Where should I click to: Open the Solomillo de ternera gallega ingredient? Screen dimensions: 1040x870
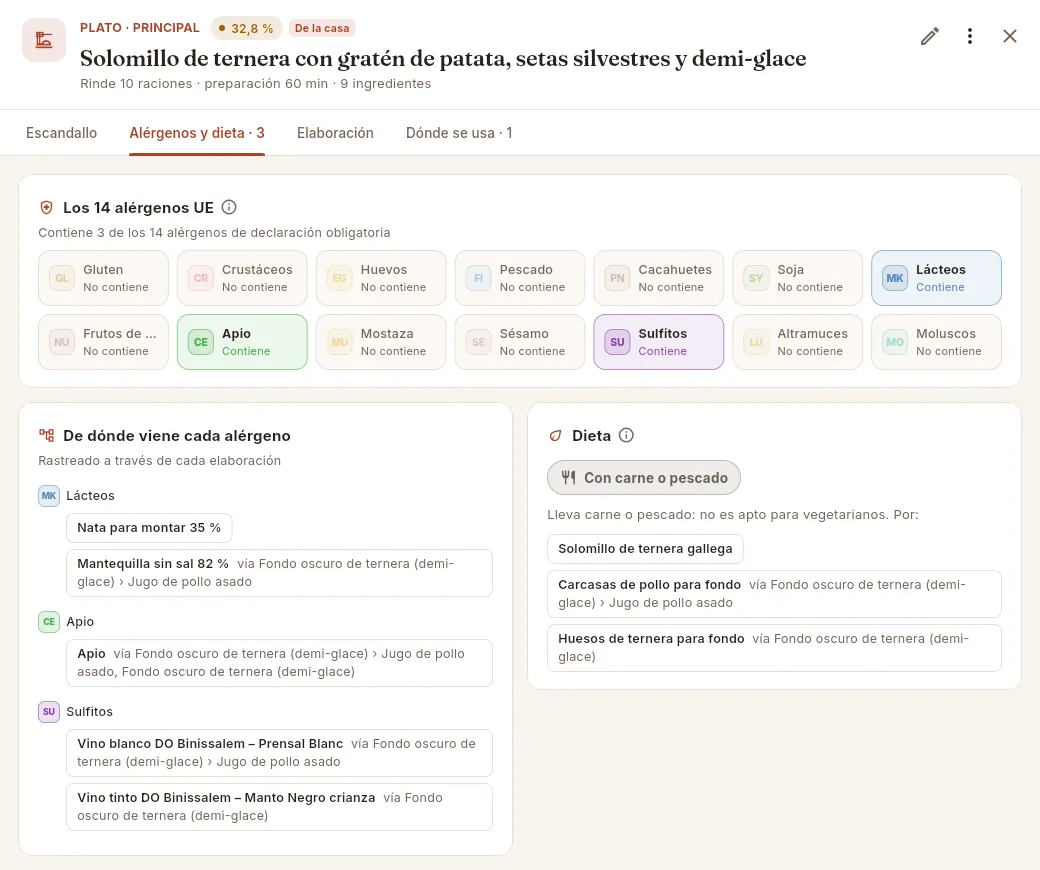coord(645,548)
